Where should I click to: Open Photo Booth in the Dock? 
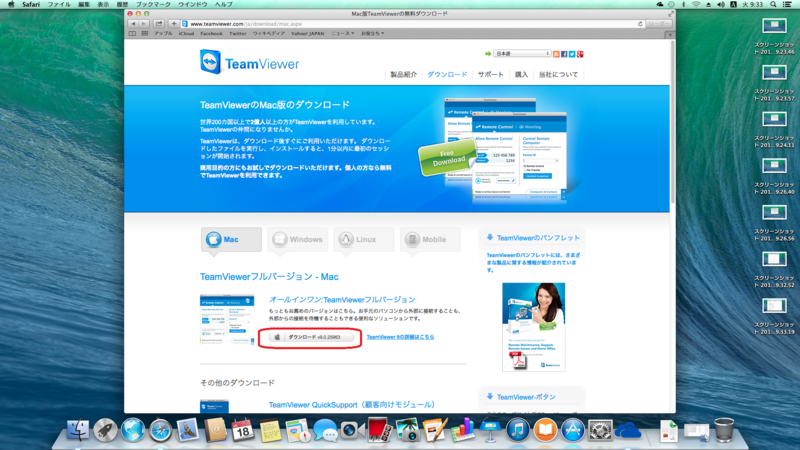[380, 430]
